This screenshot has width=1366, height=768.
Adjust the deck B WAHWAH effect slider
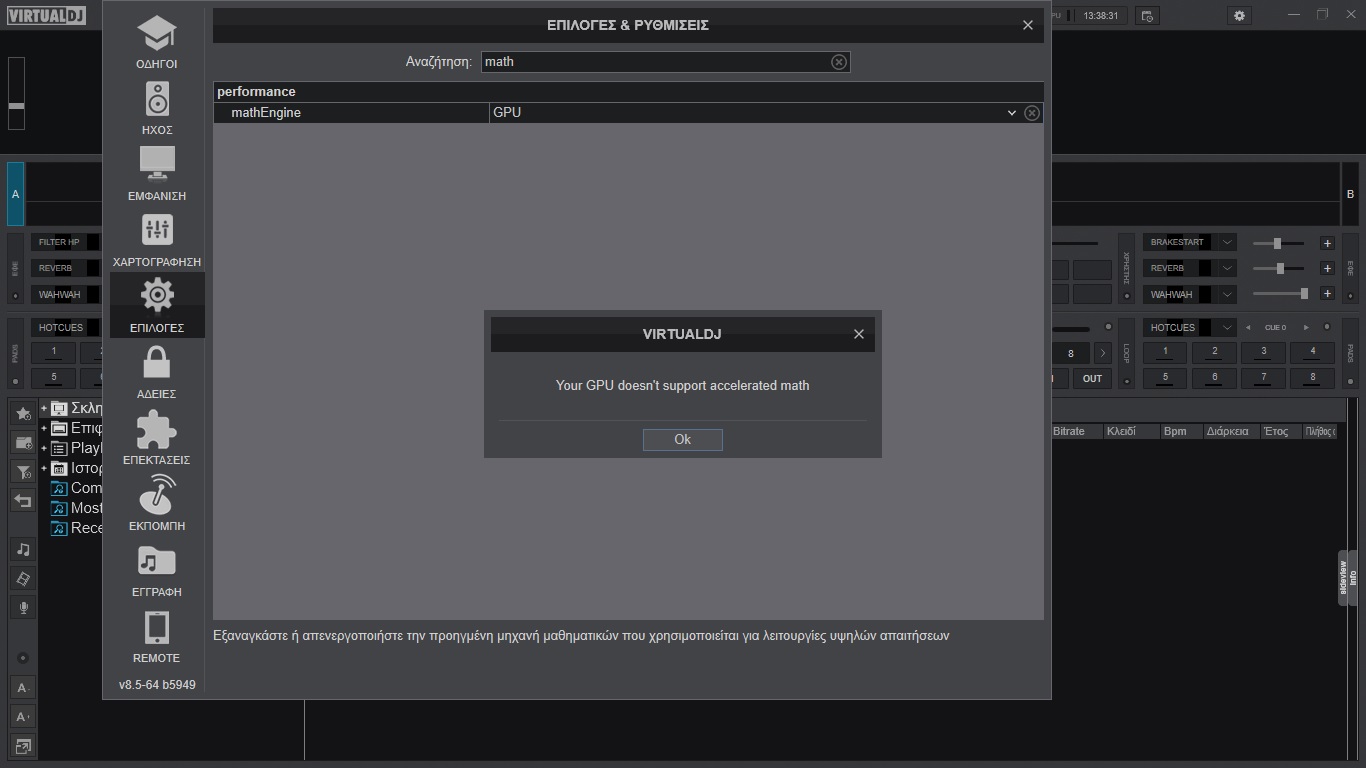pos(1280,293)
